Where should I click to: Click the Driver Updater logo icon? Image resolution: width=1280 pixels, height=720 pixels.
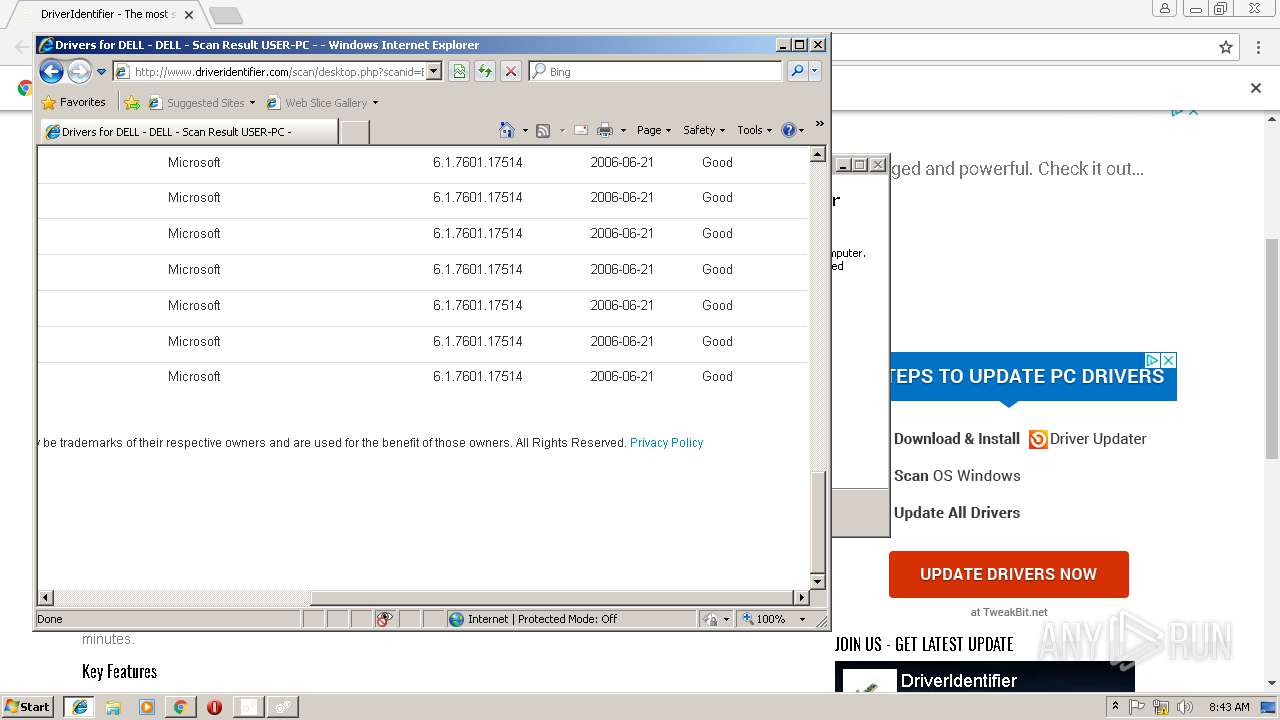click(1038, 439)
